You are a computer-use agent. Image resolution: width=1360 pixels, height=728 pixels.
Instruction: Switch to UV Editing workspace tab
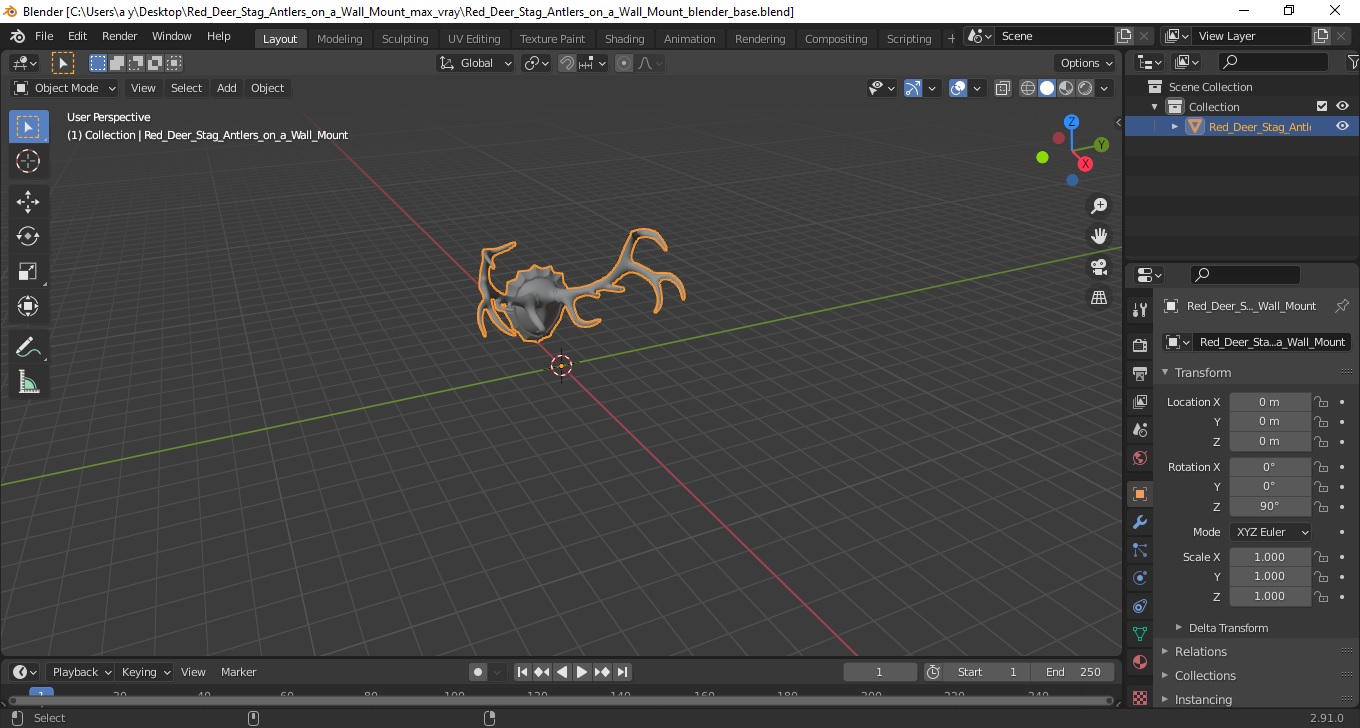click(474, 39)
